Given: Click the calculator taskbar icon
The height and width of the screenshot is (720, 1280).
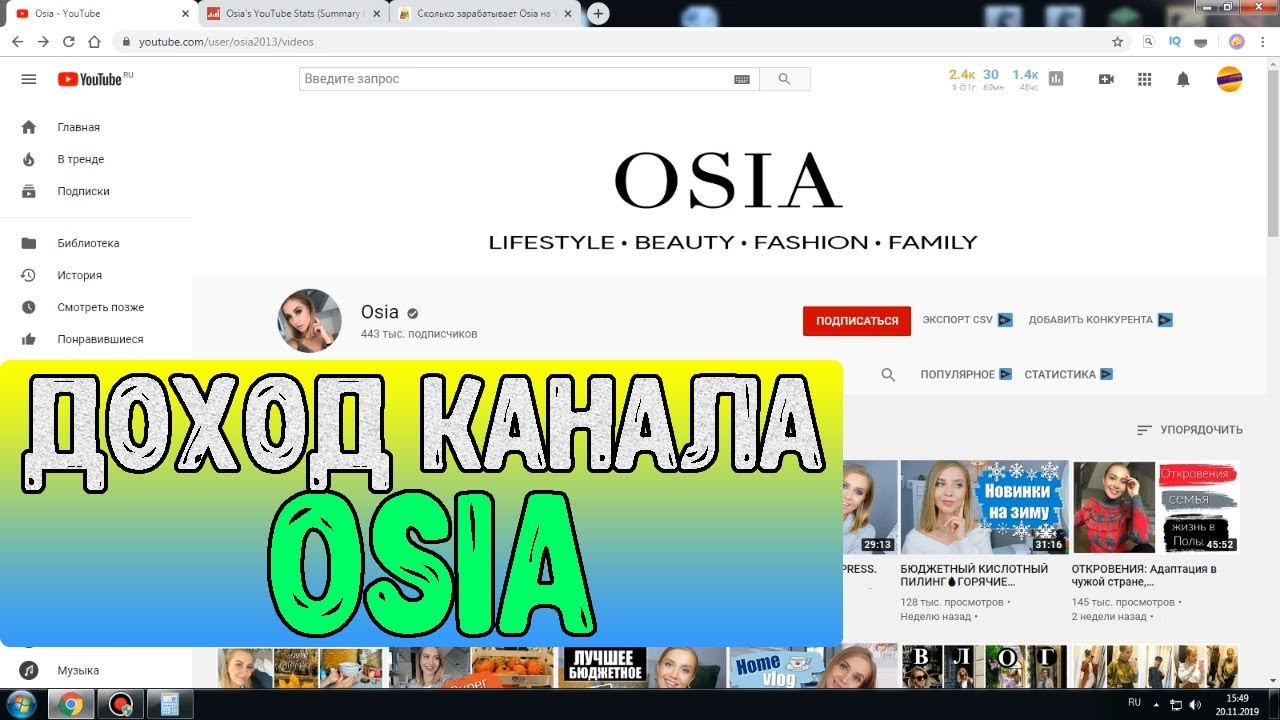Looking at the screenshot, I should (x=169, y=704).
